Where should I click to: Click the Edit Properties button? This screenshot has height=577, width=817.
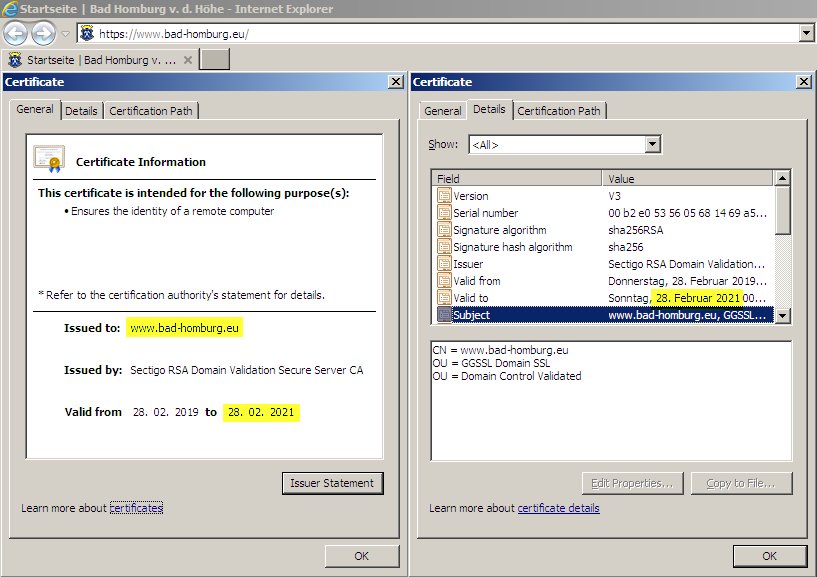click(x=633, y=483)
